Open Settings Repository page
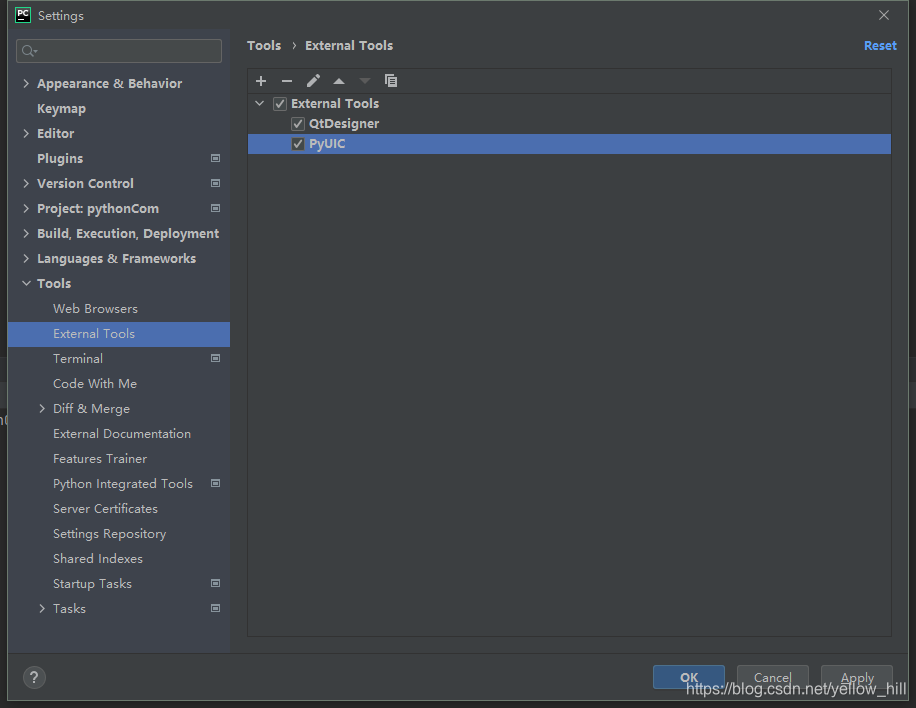 [x=109, y=534]
